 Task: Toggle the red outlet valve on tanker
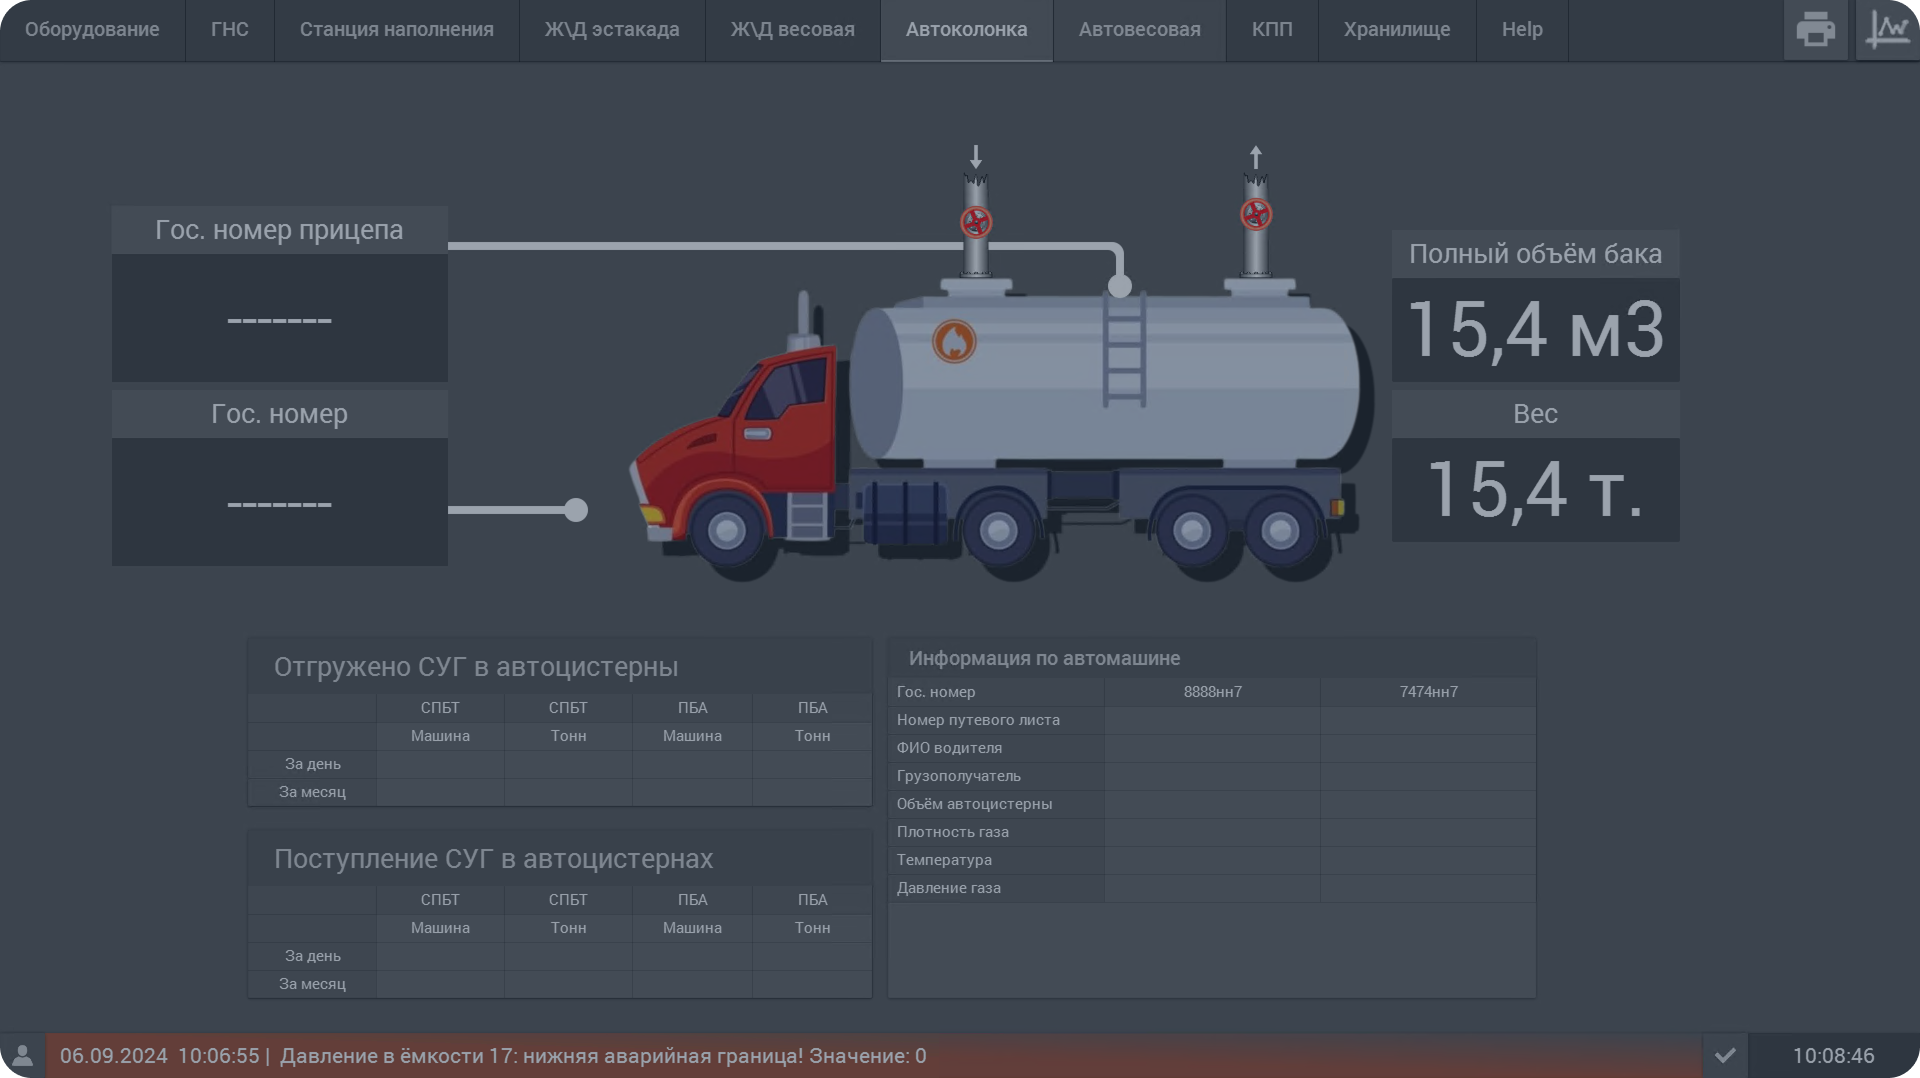[x=1256, y=214]
